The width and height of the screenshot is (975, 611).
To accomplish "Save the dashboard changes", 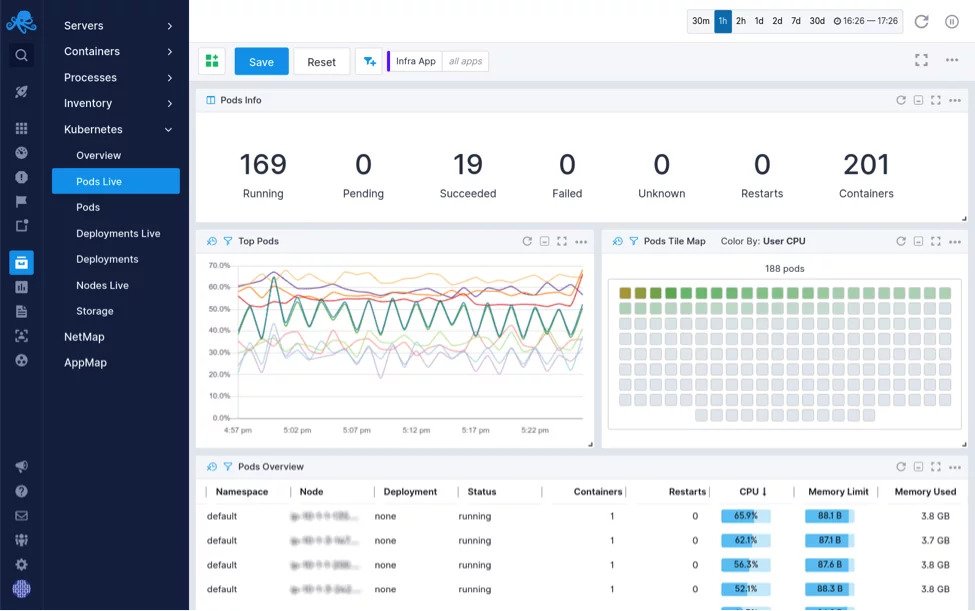I will pyautogui.click(x=261, y=61).
